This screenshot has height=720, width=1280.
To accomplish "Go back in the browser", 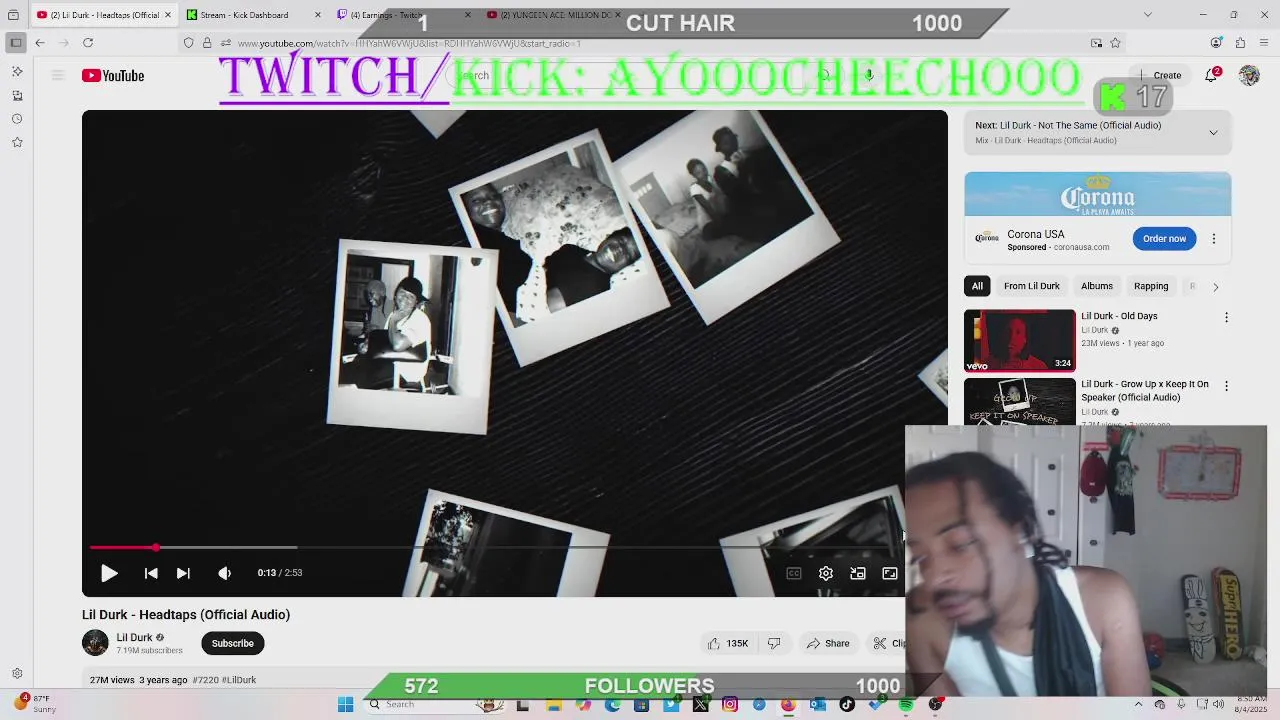I will click(40, 43).
